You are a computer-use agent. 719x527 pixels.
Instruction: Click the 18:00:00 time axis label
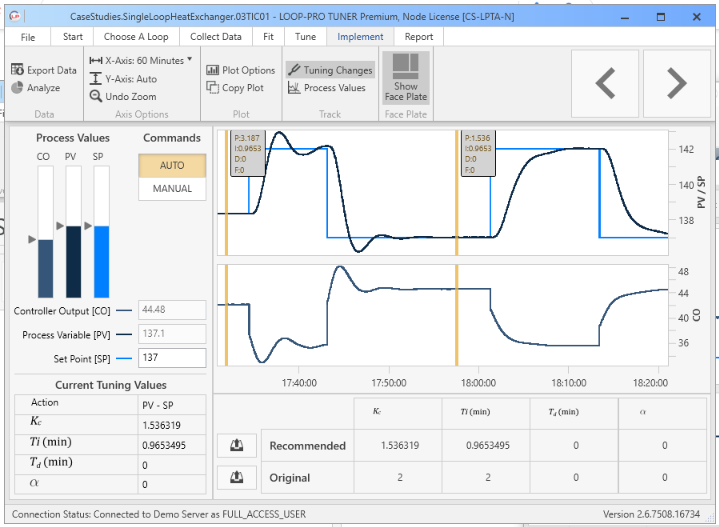click(478, 383)
